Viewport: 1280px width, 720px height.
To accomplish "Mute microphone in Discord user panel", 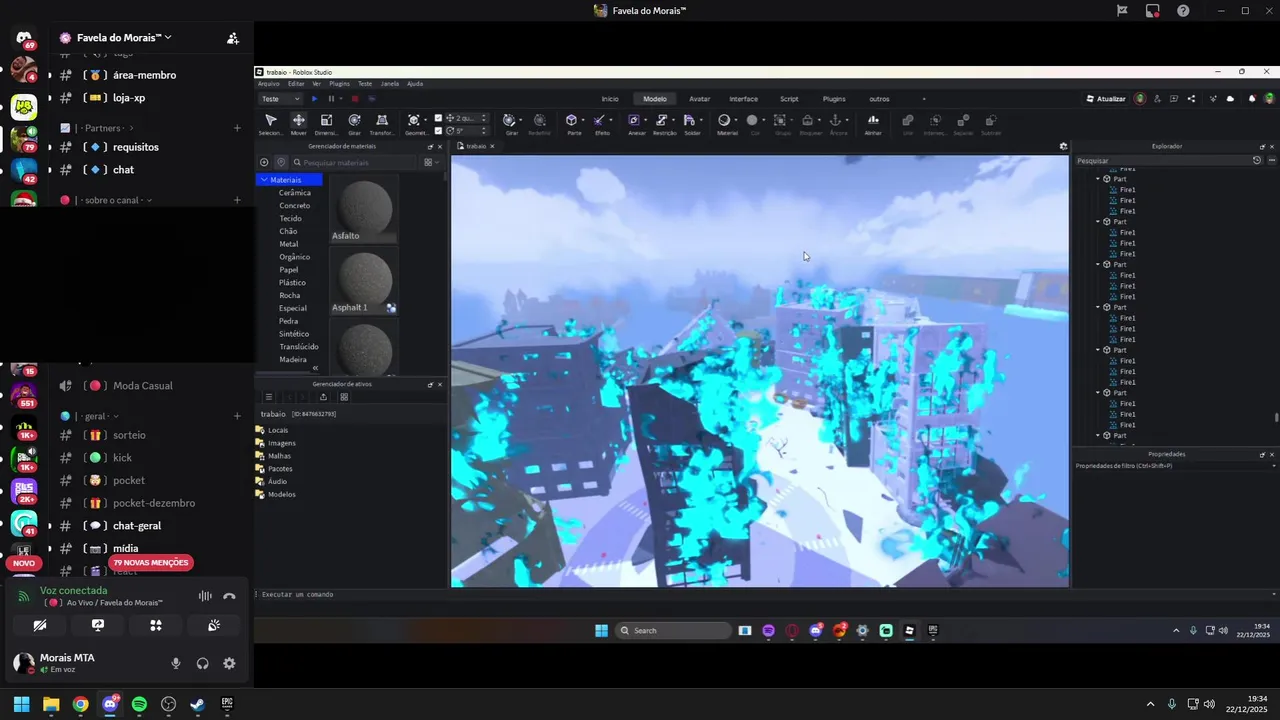I will point(176,663).
